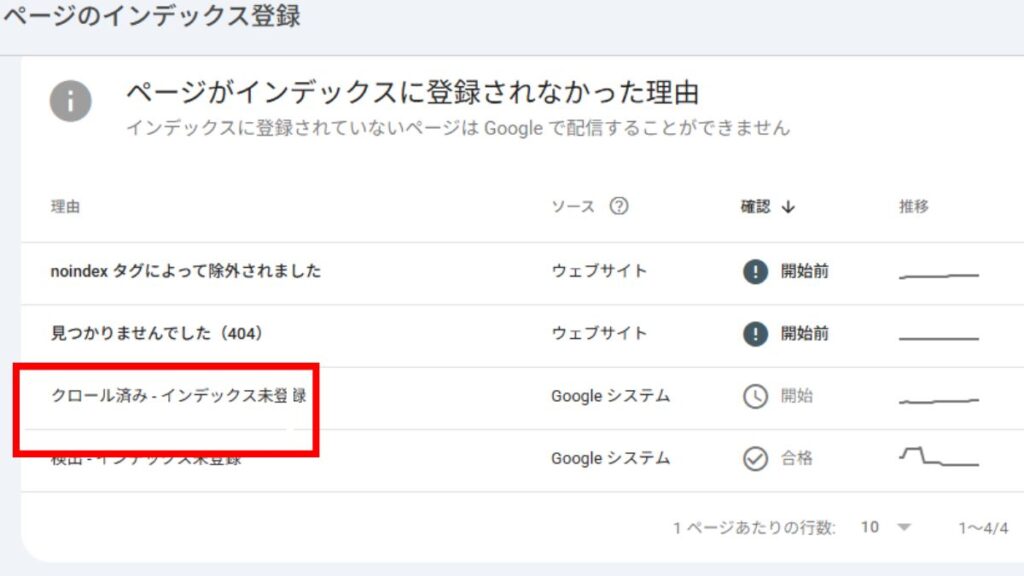Click the 1～4/4 pagination range text
Viewport: 1024px width, 576px height.
point(983,528)
